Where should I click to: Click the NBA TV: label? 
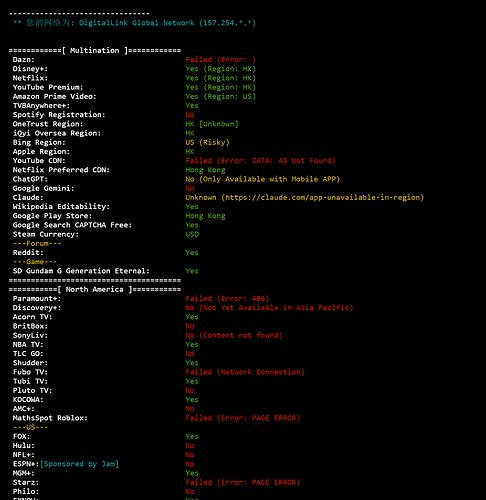click(28, 345)
